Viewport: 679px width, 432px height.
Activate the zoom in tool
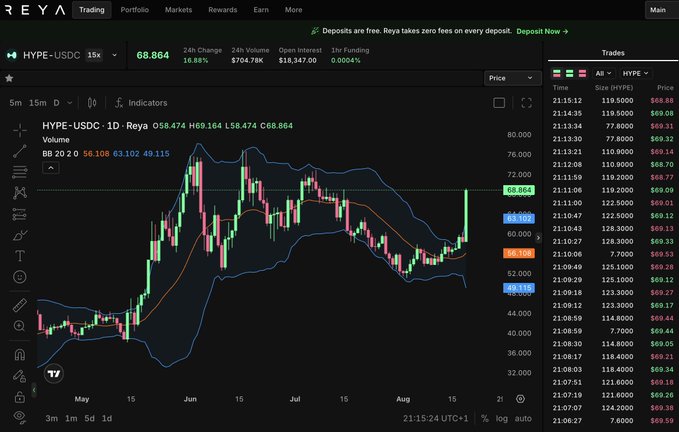pos(19,326)
